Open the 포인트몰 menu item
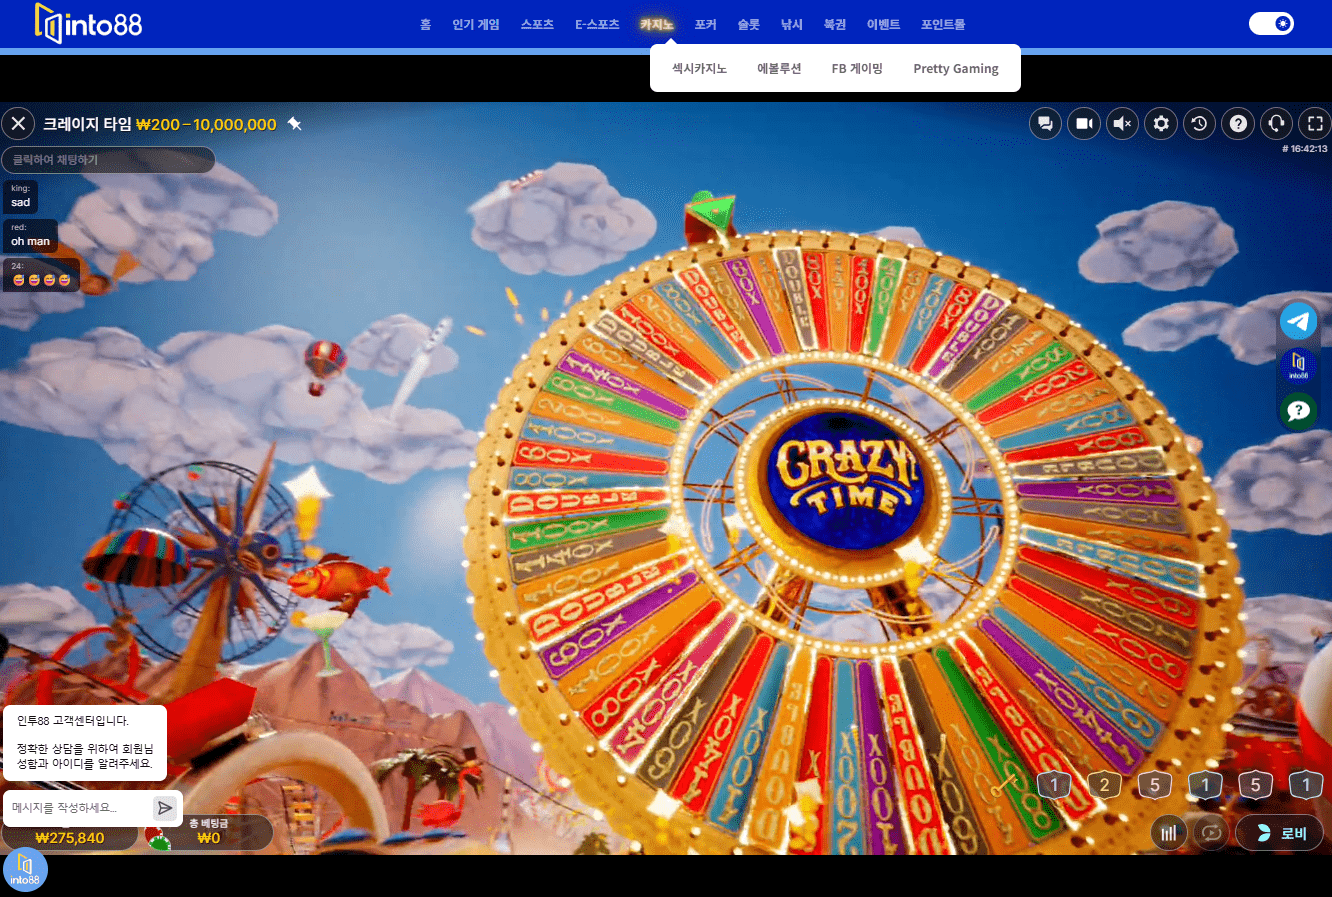 (x=943, y=25)
